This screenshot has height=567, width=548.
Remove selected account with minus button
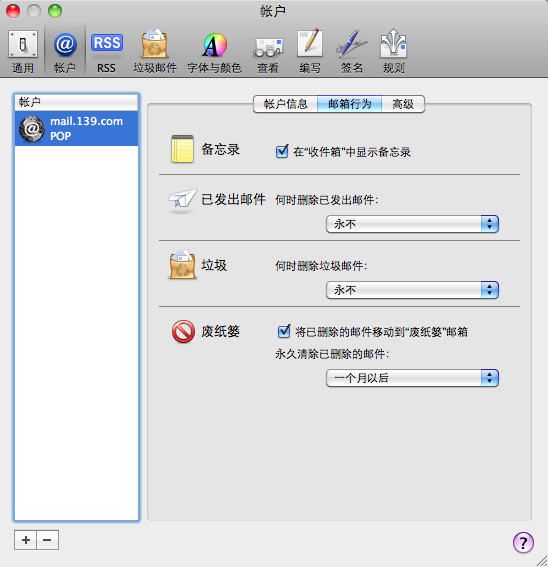(x=47, y=540)
